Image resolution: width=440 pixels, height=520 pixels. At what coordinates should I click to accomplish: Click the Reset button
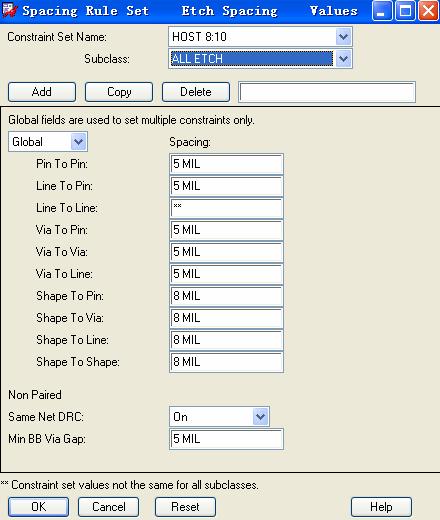click(x=185, y=507)
